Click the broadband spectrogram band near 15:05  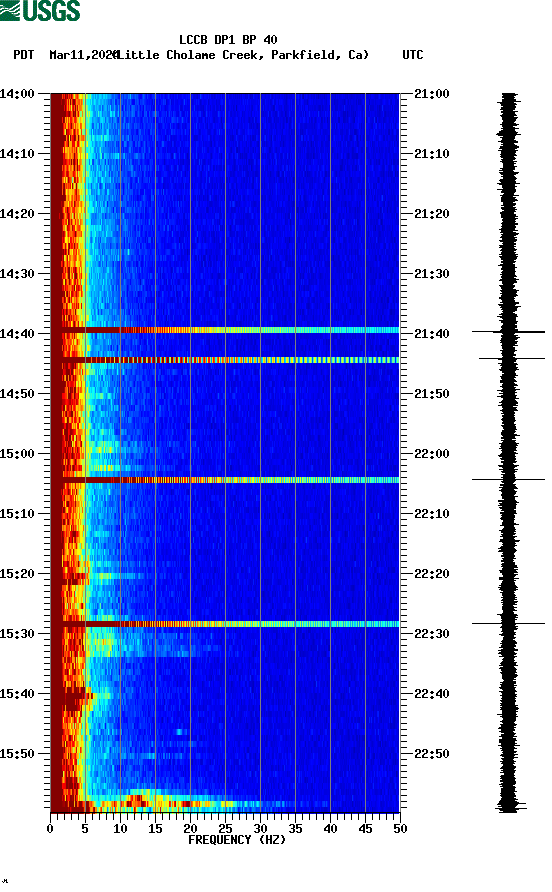click(225, 480)
